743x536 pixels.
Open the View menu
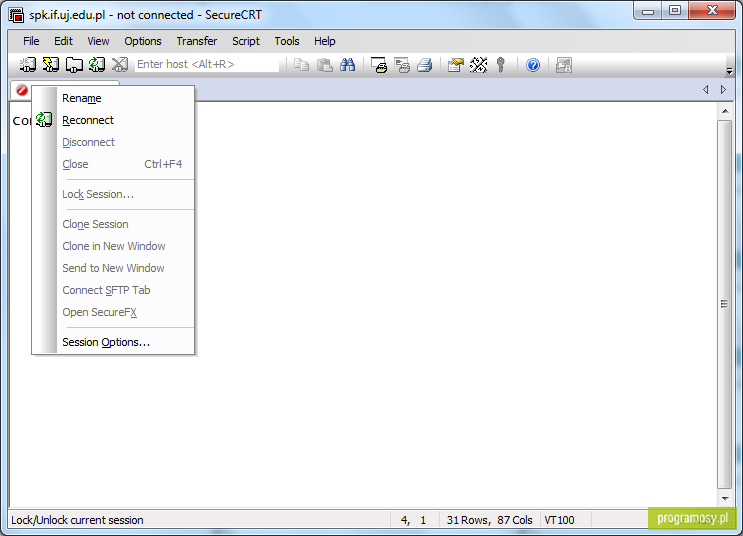tap(98, 41)
